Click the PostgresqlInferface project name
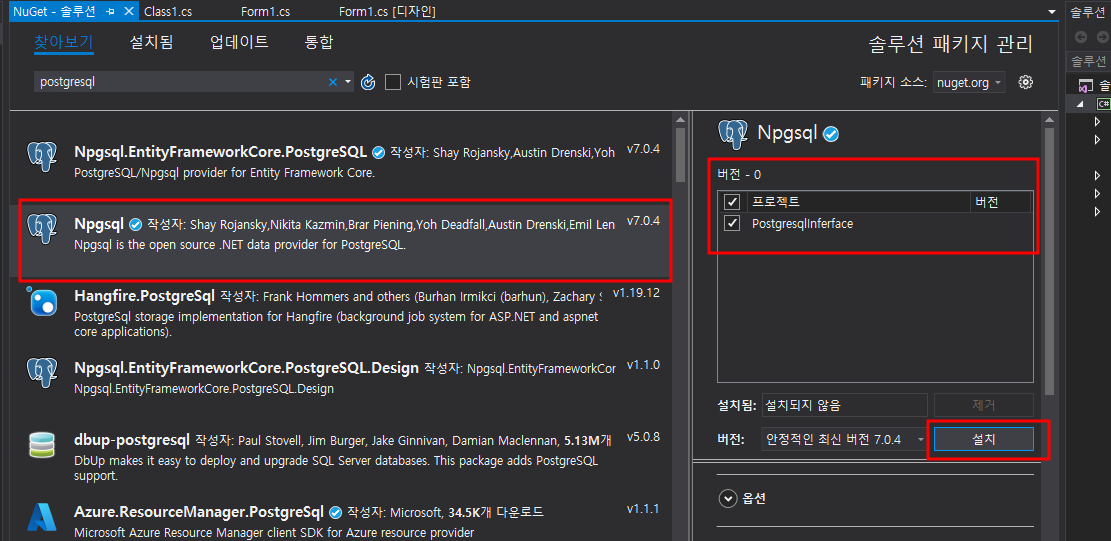The height and width of the screenshot is (541, 1111). click(802, 224)
